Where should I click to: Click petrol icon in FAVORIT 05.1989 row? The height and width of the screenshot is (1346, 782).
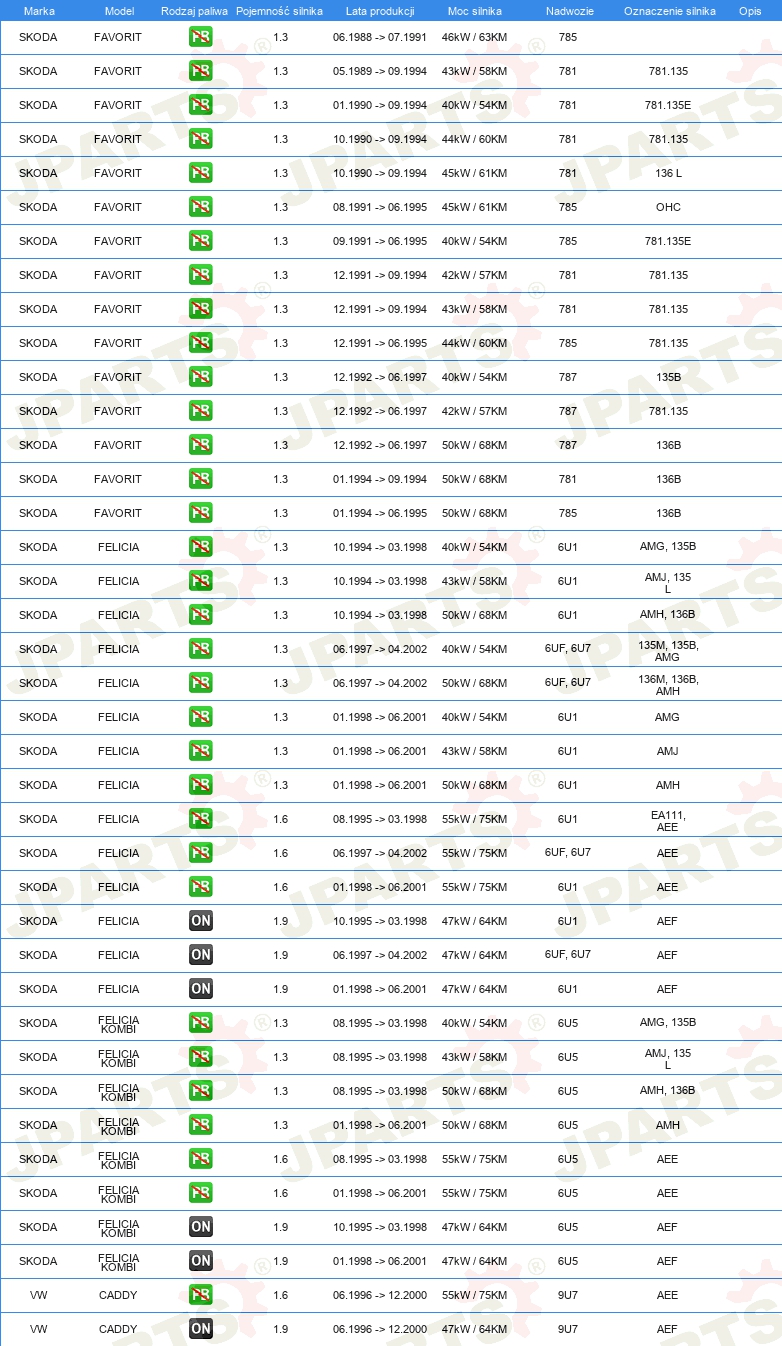(200, 72)
